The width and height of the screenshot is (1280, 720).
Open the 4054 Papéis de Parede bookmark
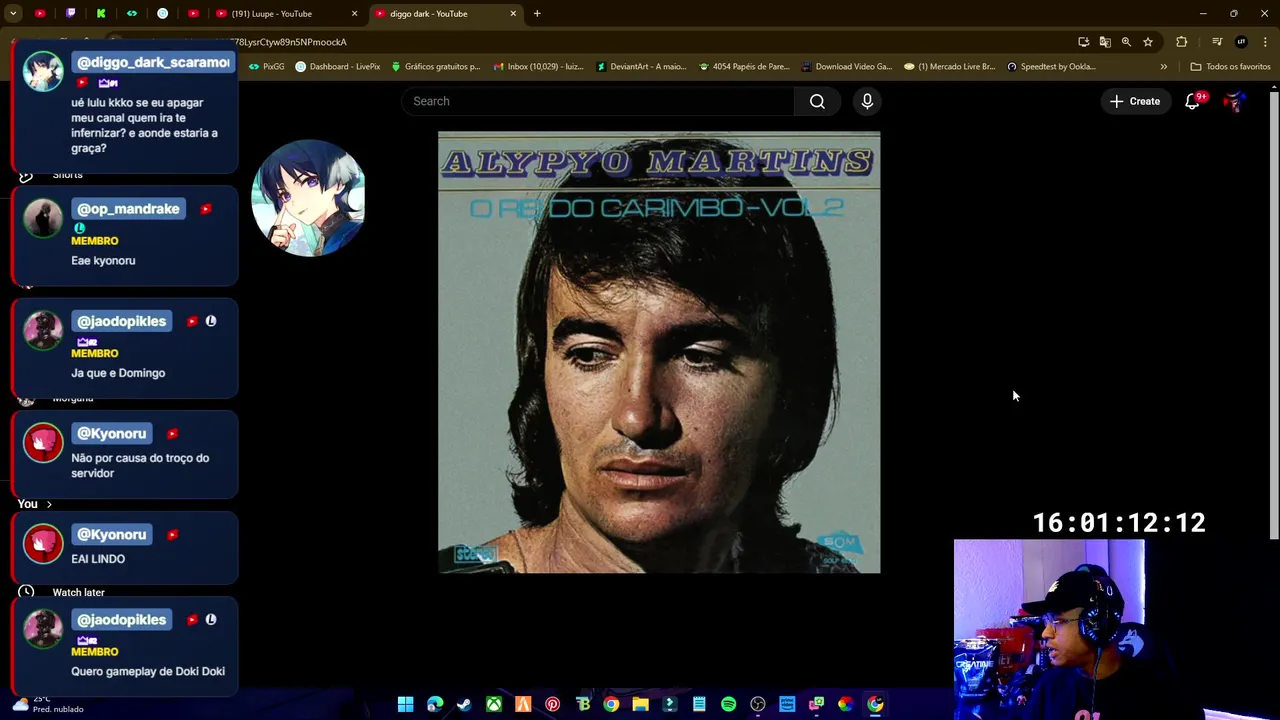(x=745, y=67)
